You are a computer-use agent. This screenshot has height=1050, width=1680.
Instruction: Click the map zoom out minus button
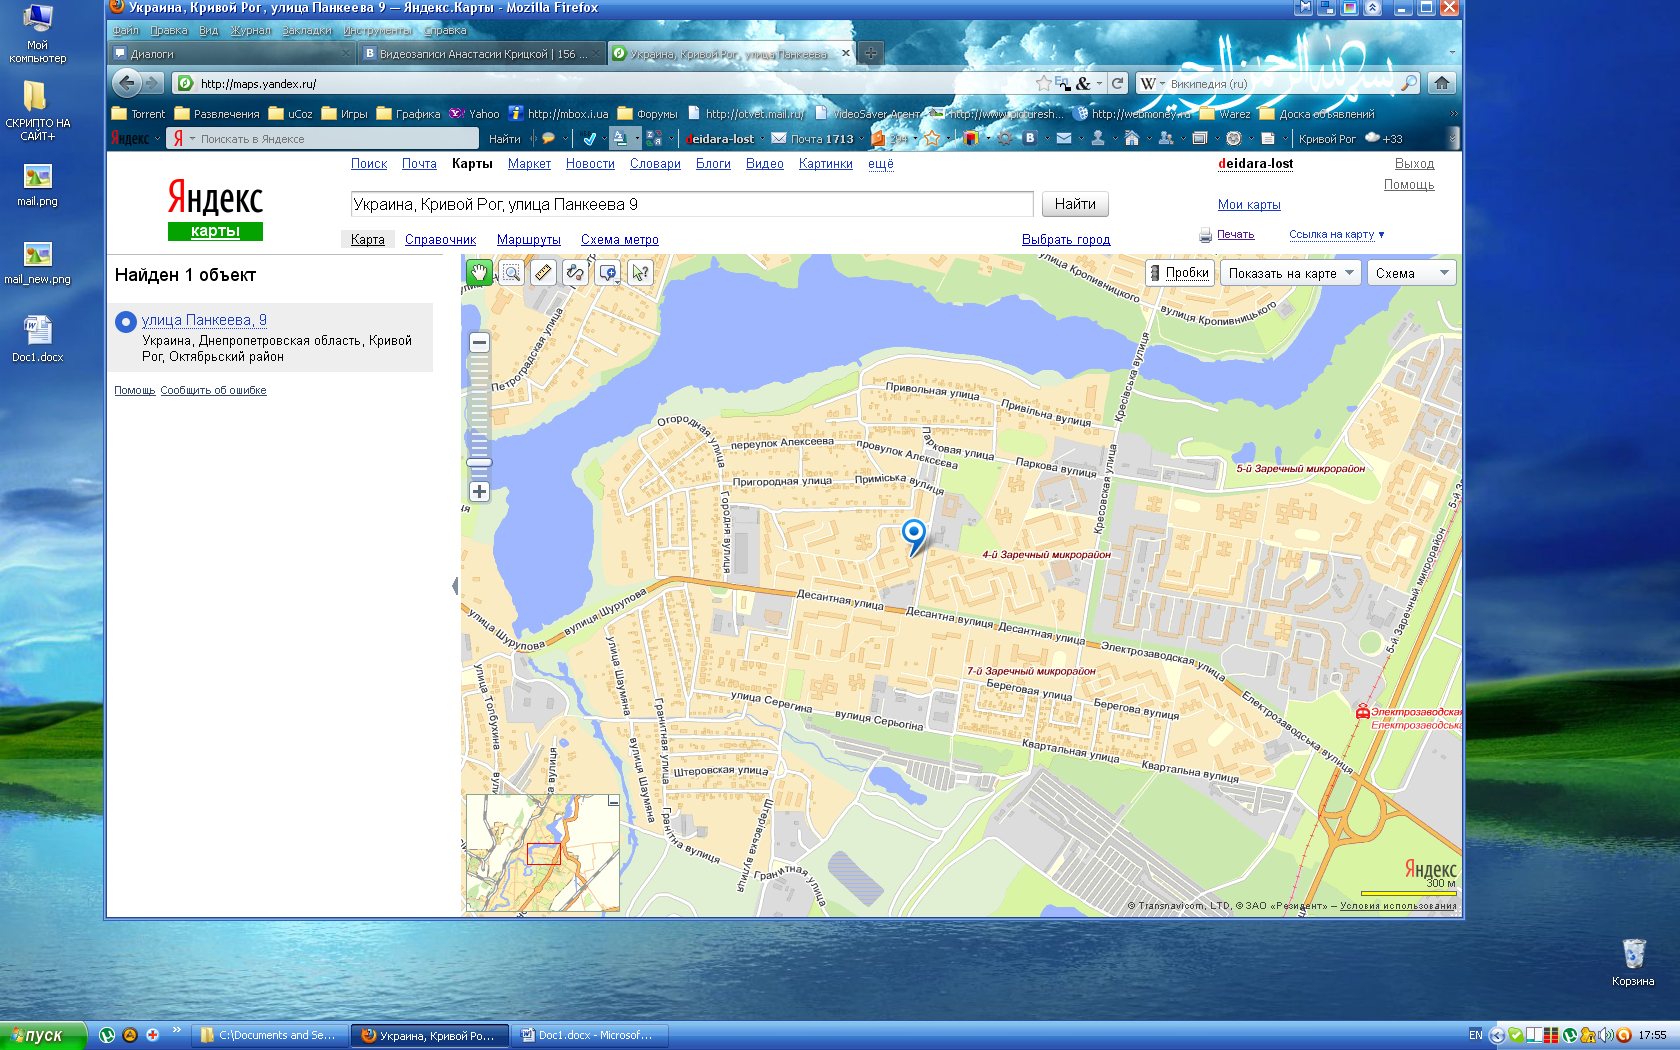[x=479, y=342]
